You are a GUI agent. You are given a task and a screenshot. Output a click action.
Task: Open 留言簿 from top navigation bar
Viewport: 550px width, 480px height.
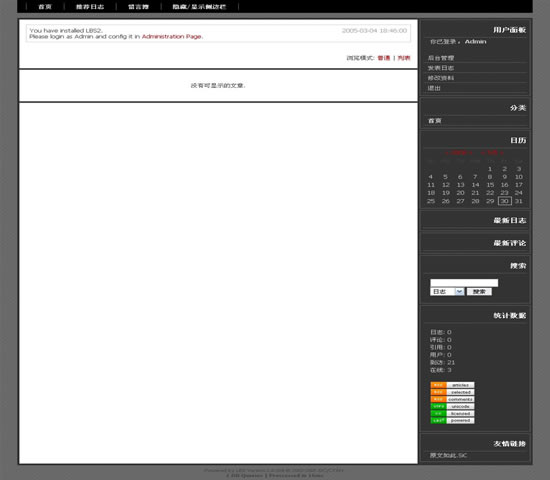138,7
